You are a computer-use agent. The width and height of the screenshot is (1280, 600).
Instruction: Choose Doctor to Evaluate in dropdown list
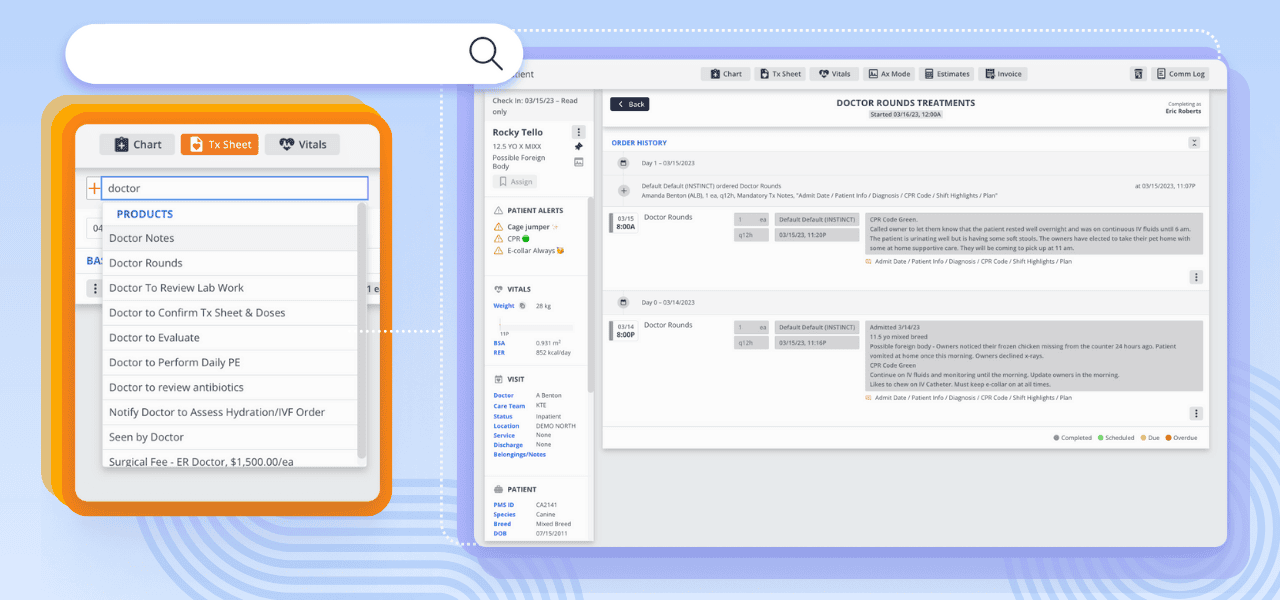(154, 338)
